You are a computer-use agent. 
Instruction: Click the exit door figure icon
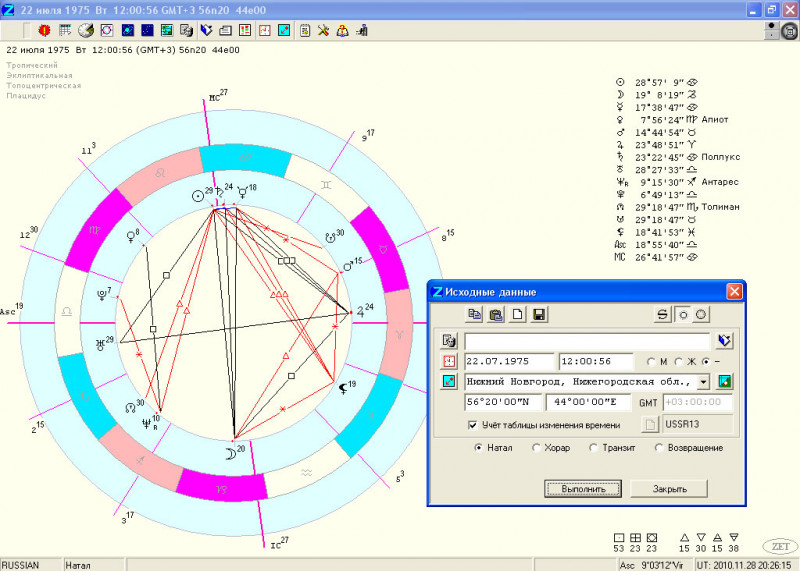tap(362, 31)
